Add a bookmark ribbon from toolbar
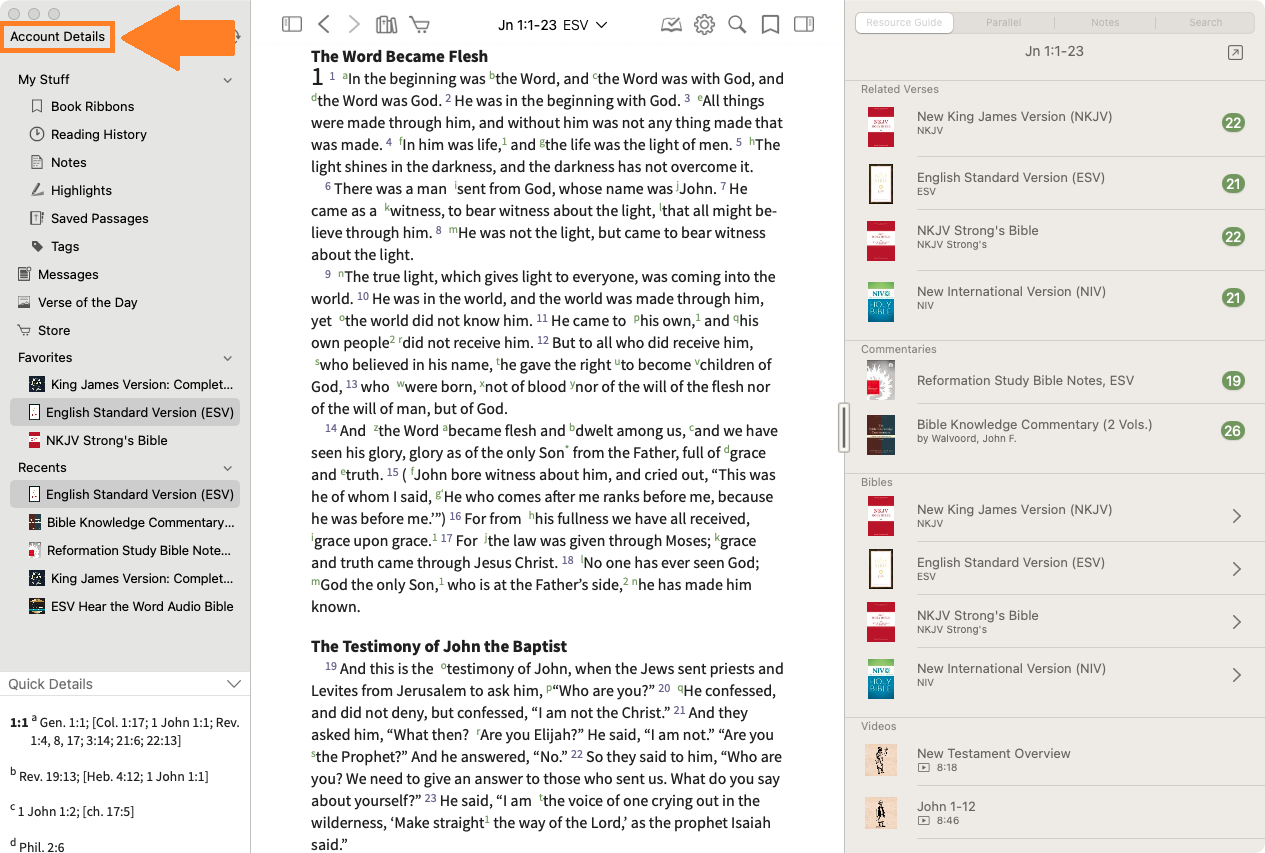The width and height of the screenshot is (1265, 853). [x=770, y=24]
